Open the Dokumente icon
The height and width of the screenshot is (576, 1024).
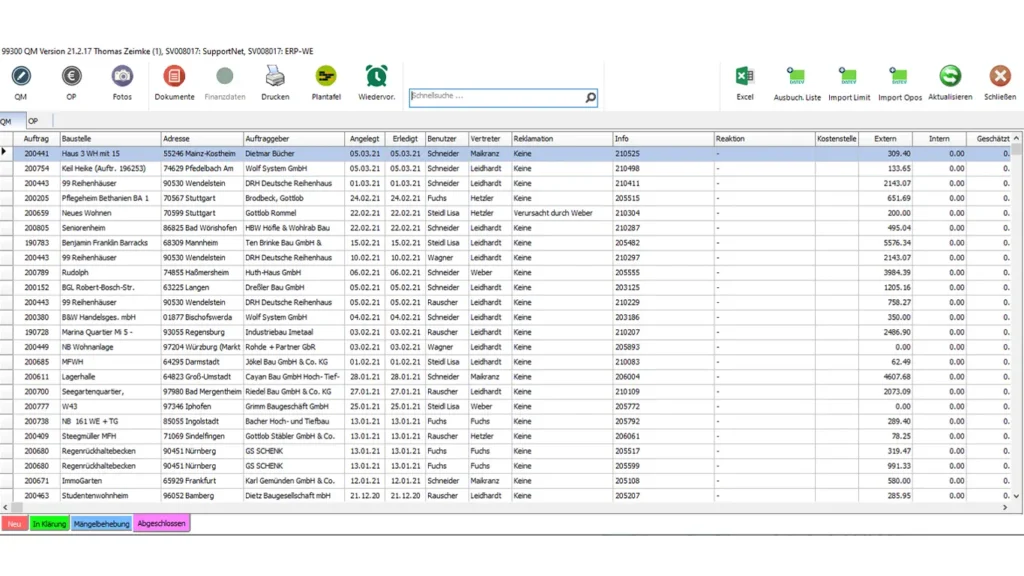pos(174,77)
